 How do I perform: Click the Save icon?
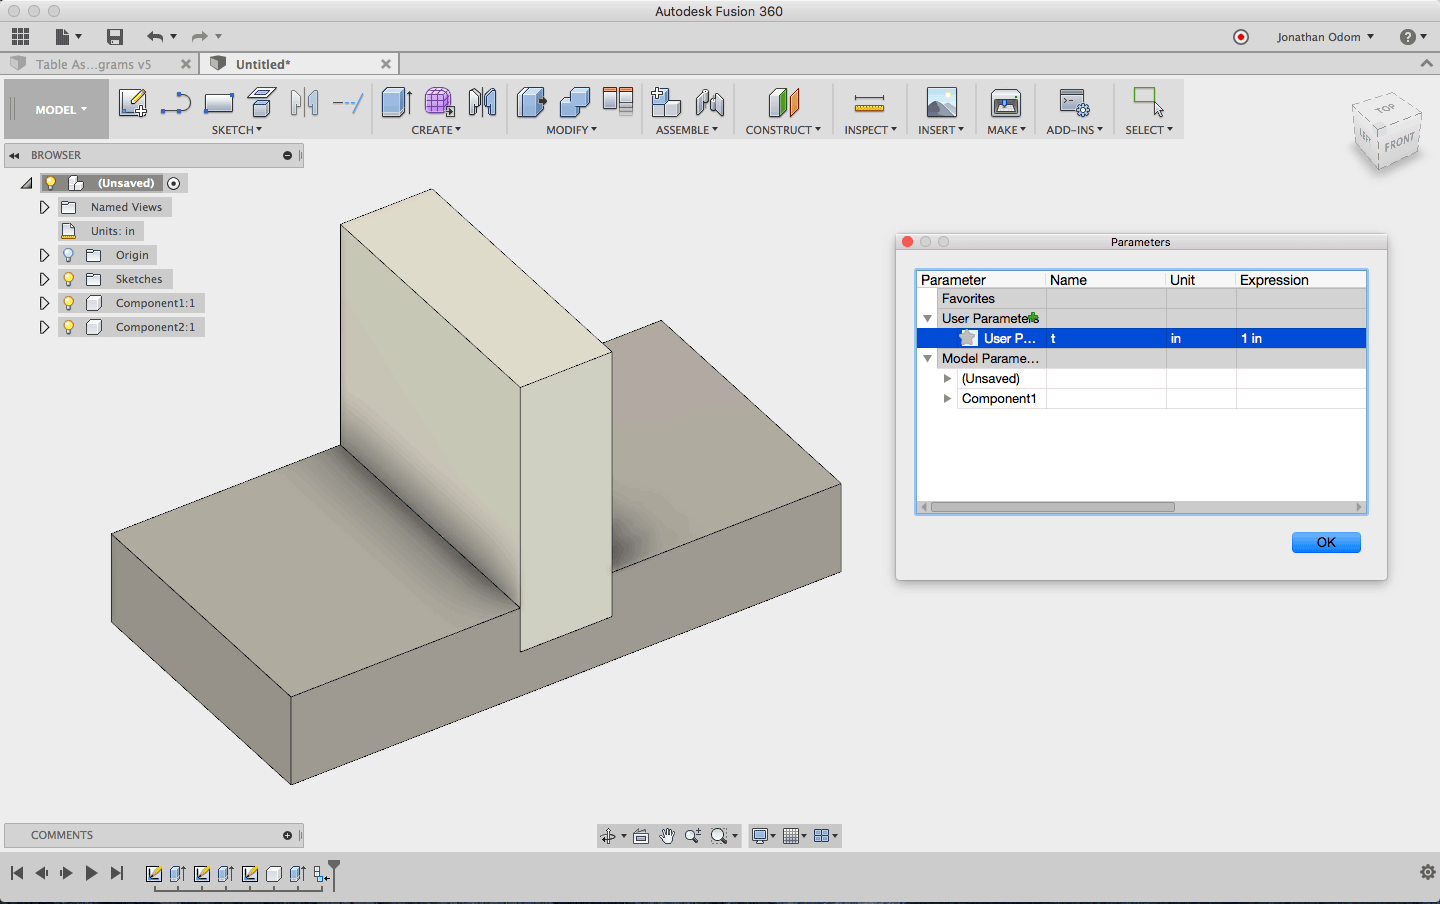(115, 37)
